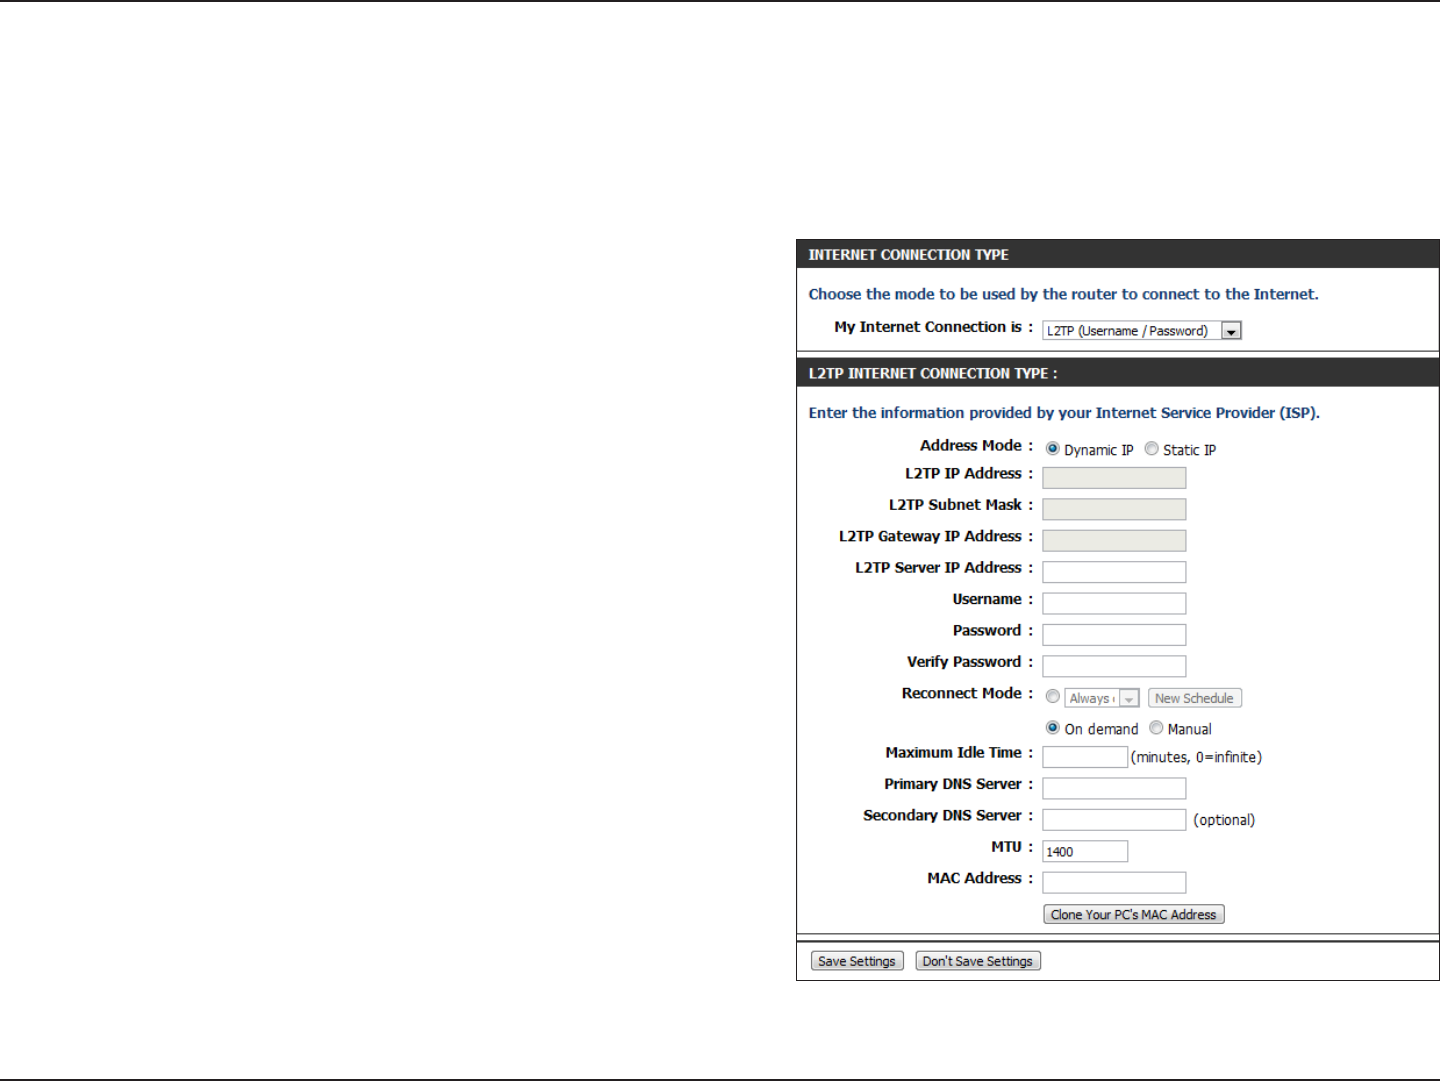Click the L2TP IP Address field
1440x1081 pixels.
(x=1114, y=478)
